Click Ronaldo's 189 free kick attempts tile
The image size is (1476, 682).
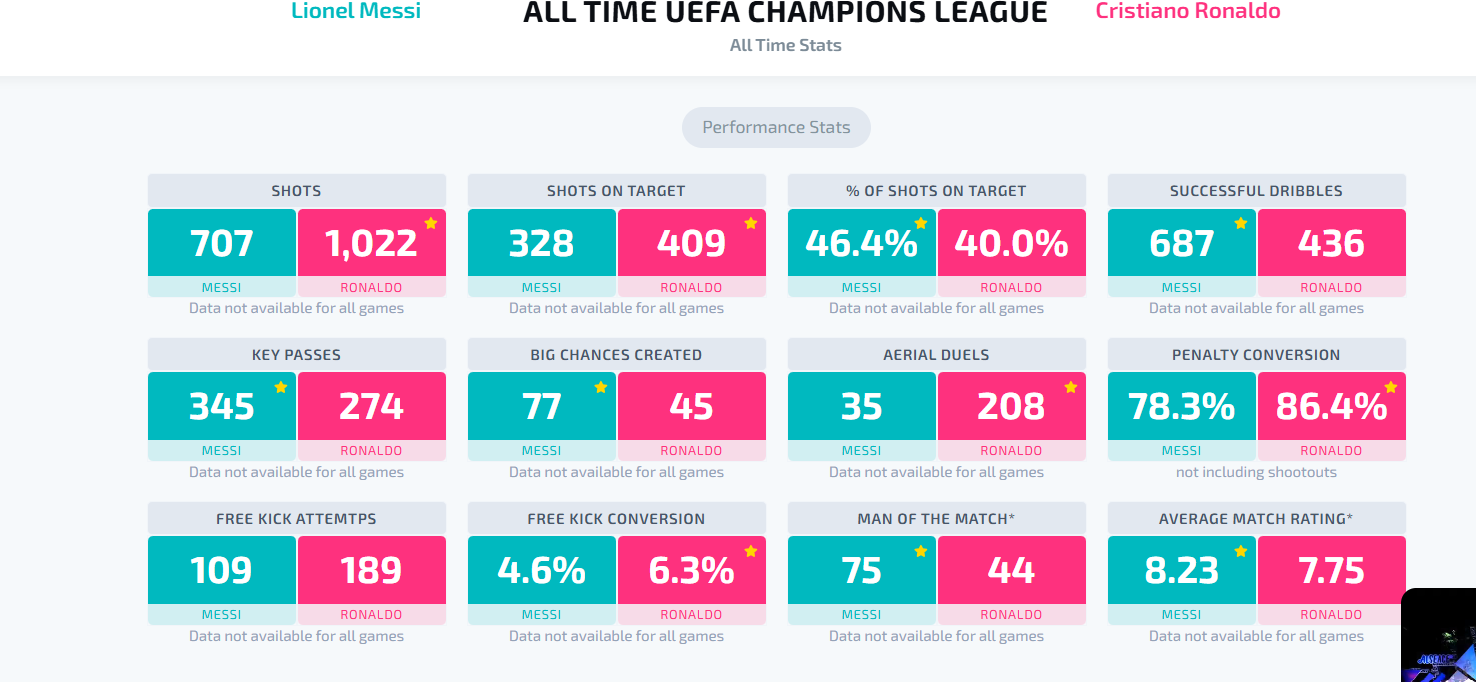[372, 570]
